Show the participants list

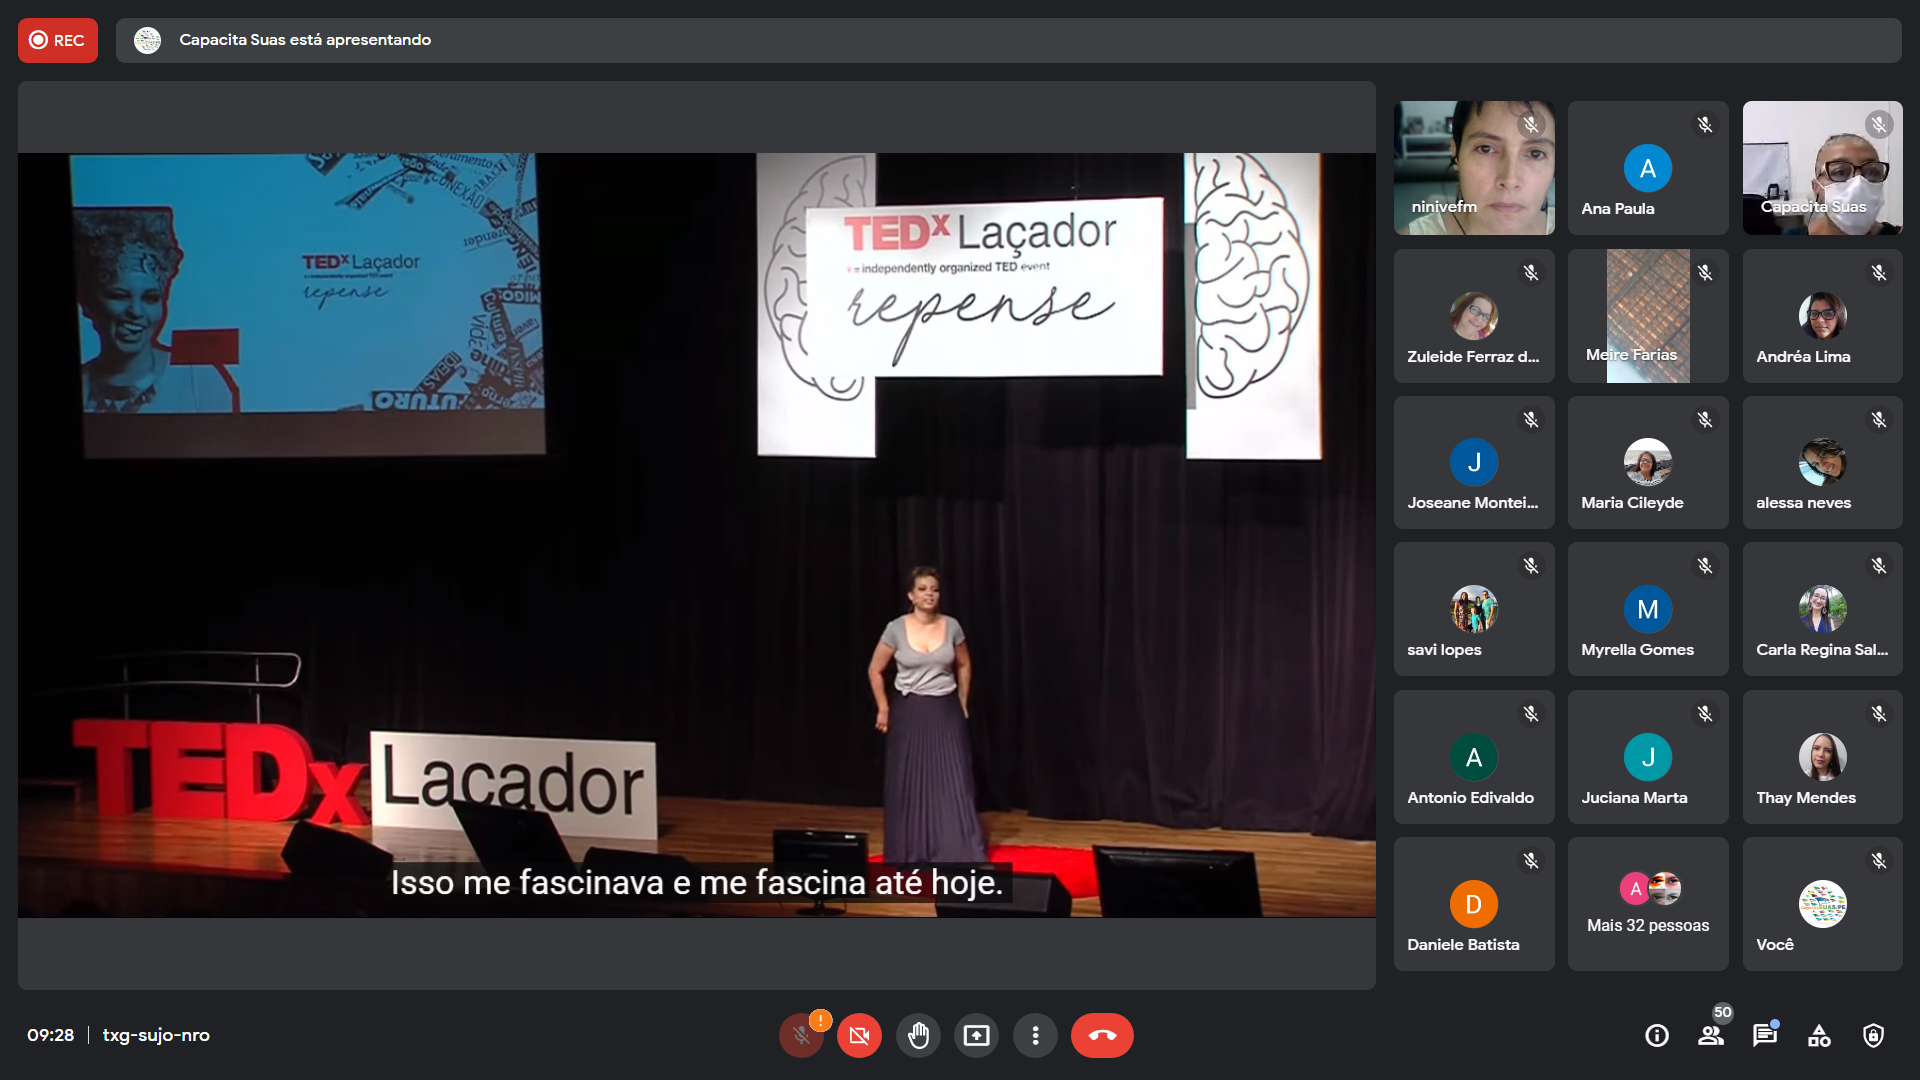point(1711,1036)
